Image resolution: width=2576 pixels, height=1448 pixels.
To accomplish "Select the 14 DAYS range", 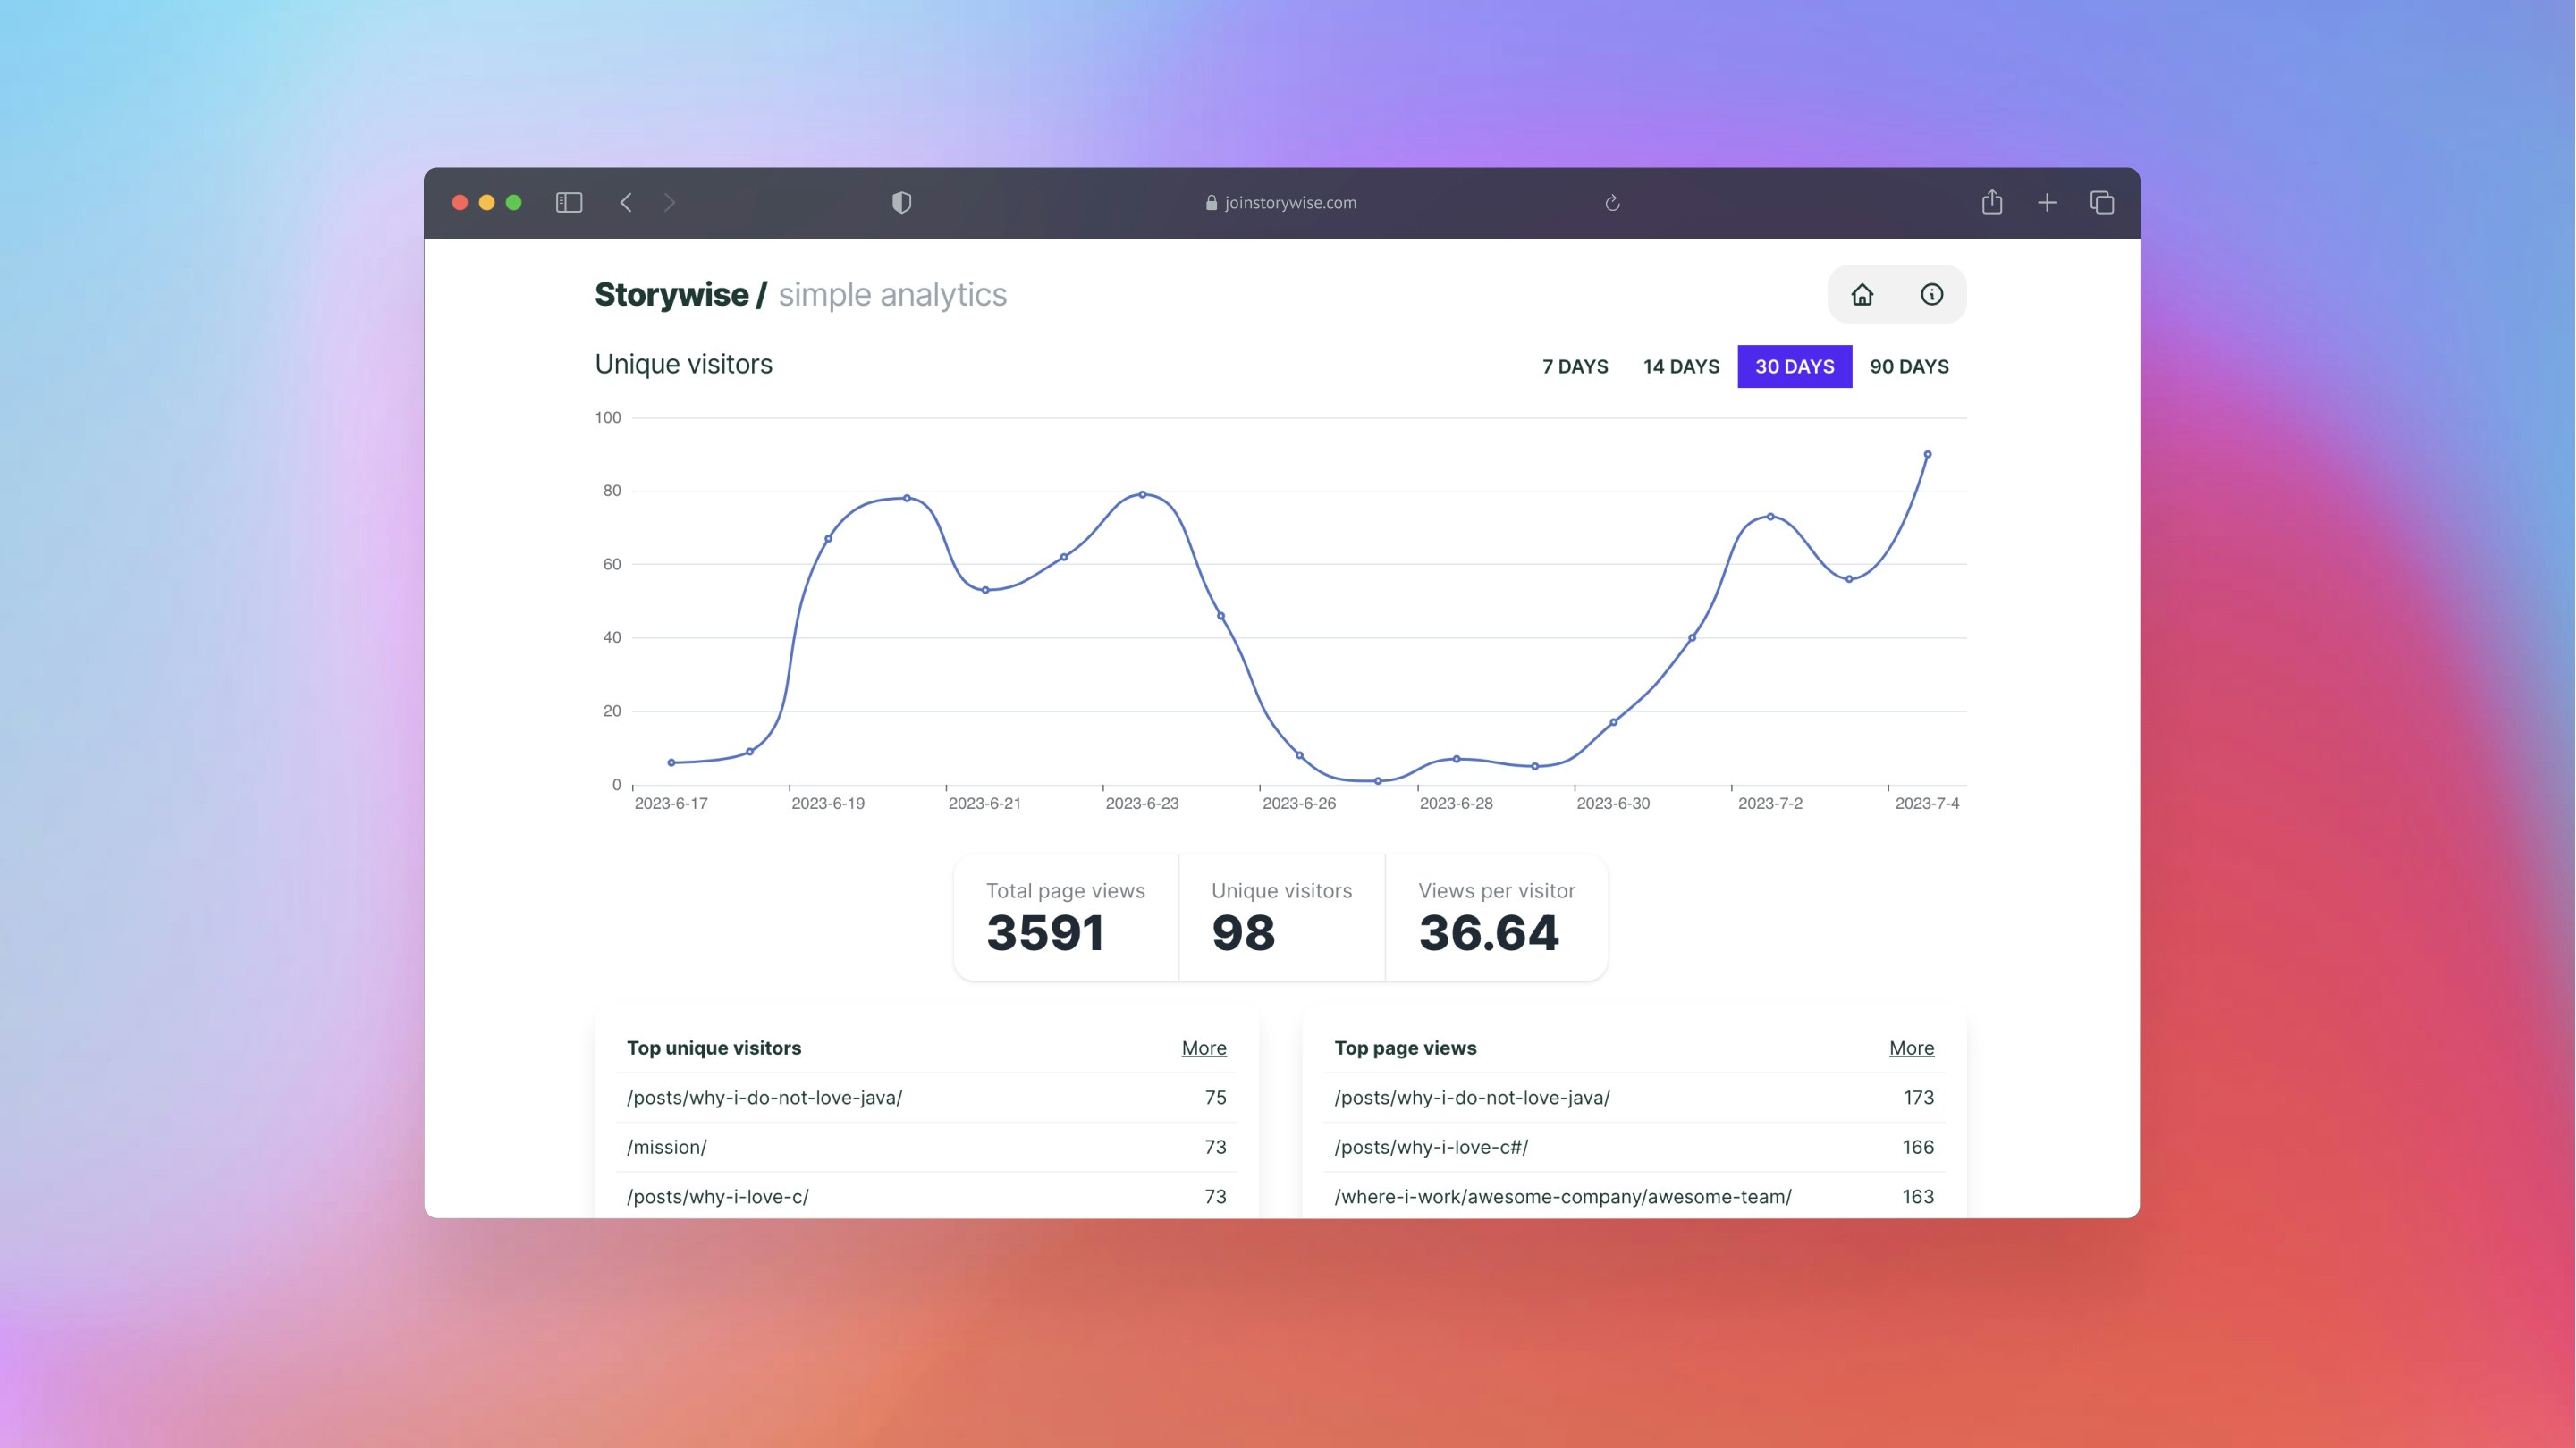I will tap(1681, 366).
